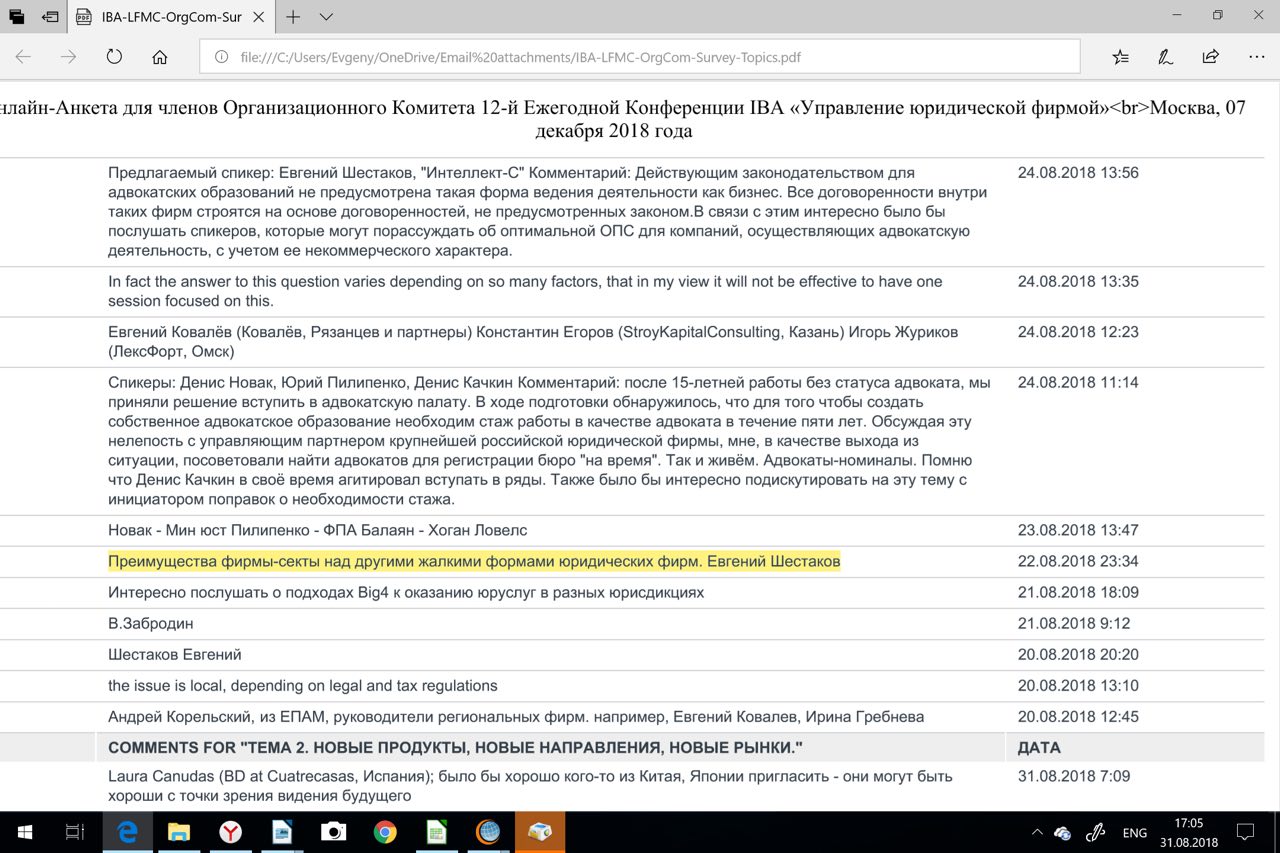1280x853 pixels.
Task: Show site information in the address bar
Action: click(221, 57)
